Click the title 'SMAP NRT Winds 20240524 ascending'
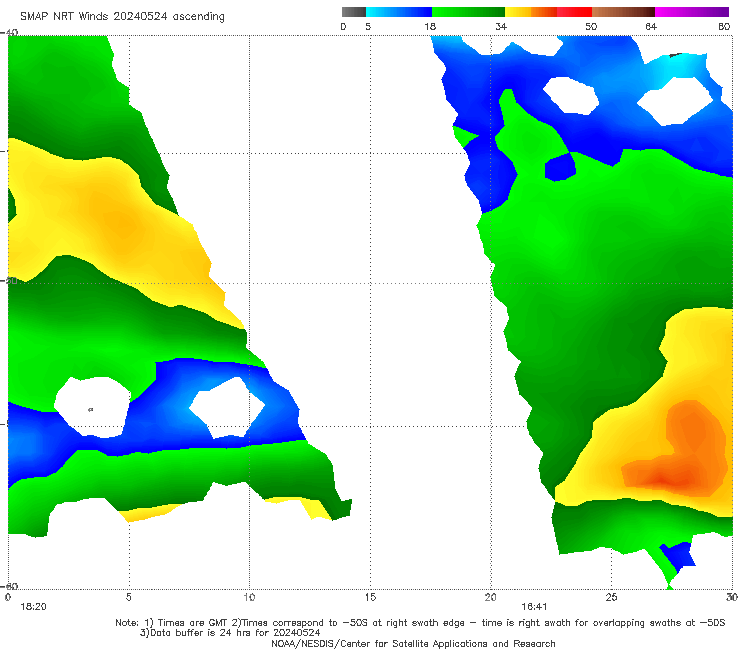The width and height of the screenshot is (740, 650). [122, 17]
